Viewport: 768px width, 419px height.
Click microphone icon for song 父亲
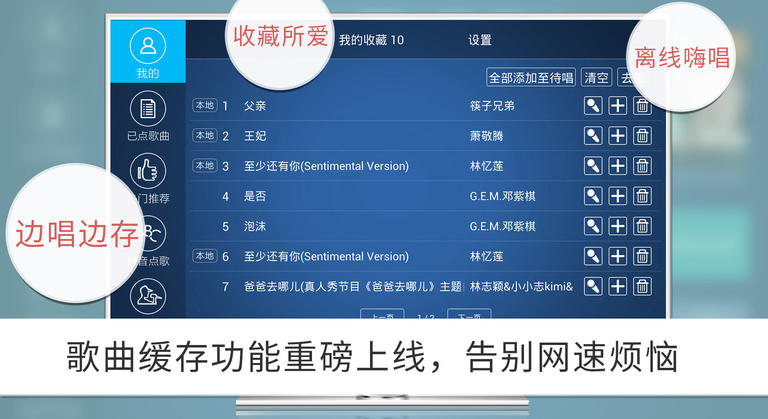pyautogui.click(x=593, y=106)
